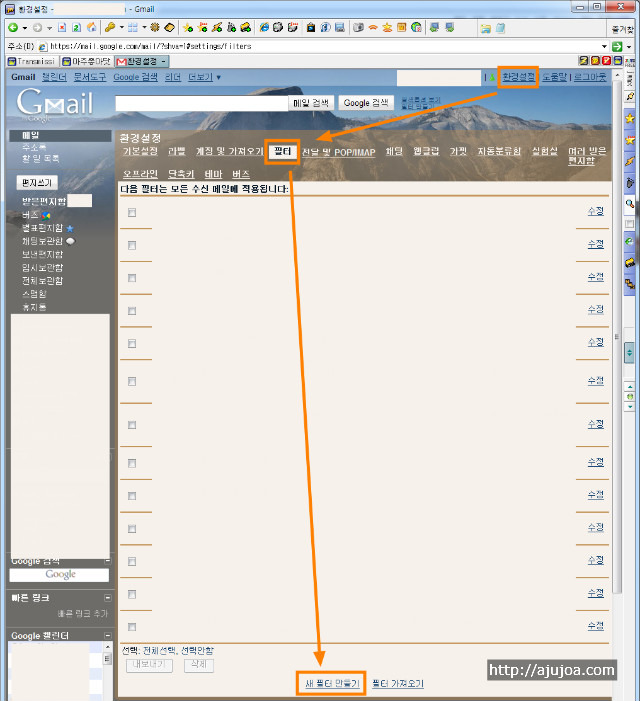Tick the last filter row checkbox
Screen dimensions: 640x701
click(x=132, y=627)
